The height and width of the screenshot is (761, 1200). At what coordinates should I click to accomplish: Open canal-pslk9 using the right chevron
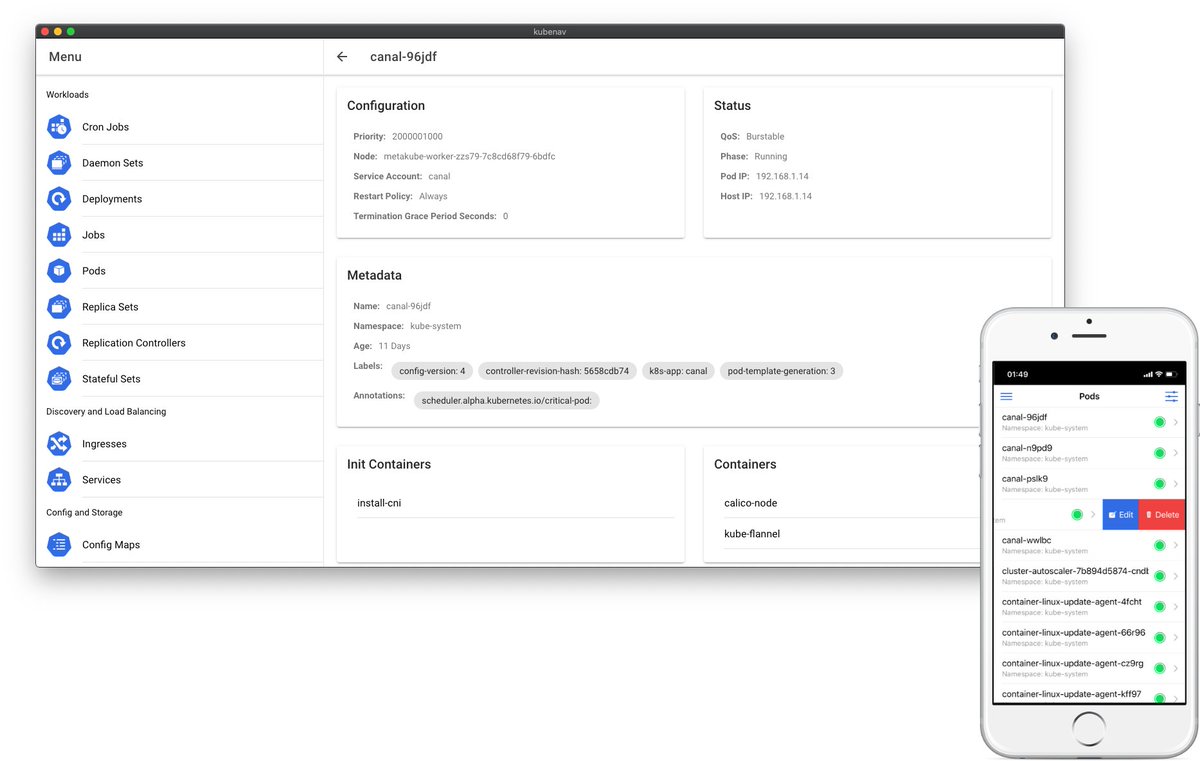(x=1176, y=484)
